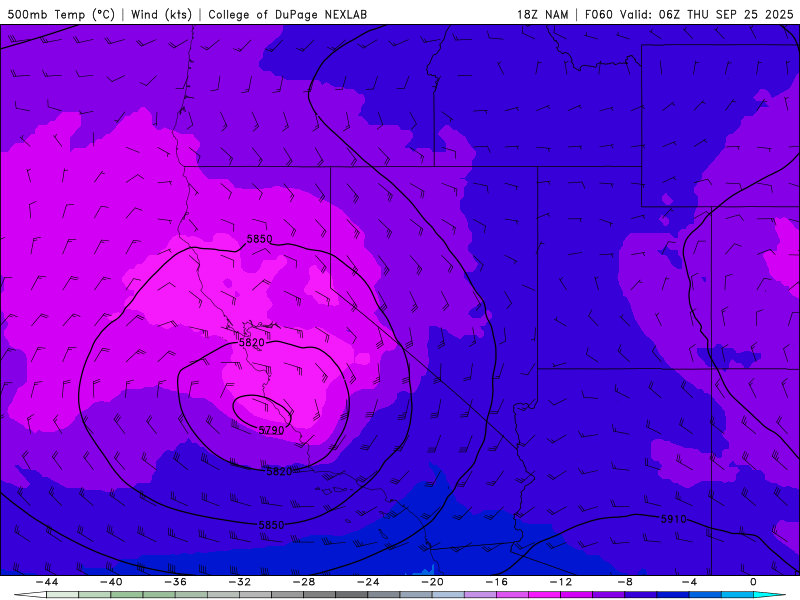800x600 pixels.
Task: Click the -4 colorbar label
Action: tap(689, 582)
